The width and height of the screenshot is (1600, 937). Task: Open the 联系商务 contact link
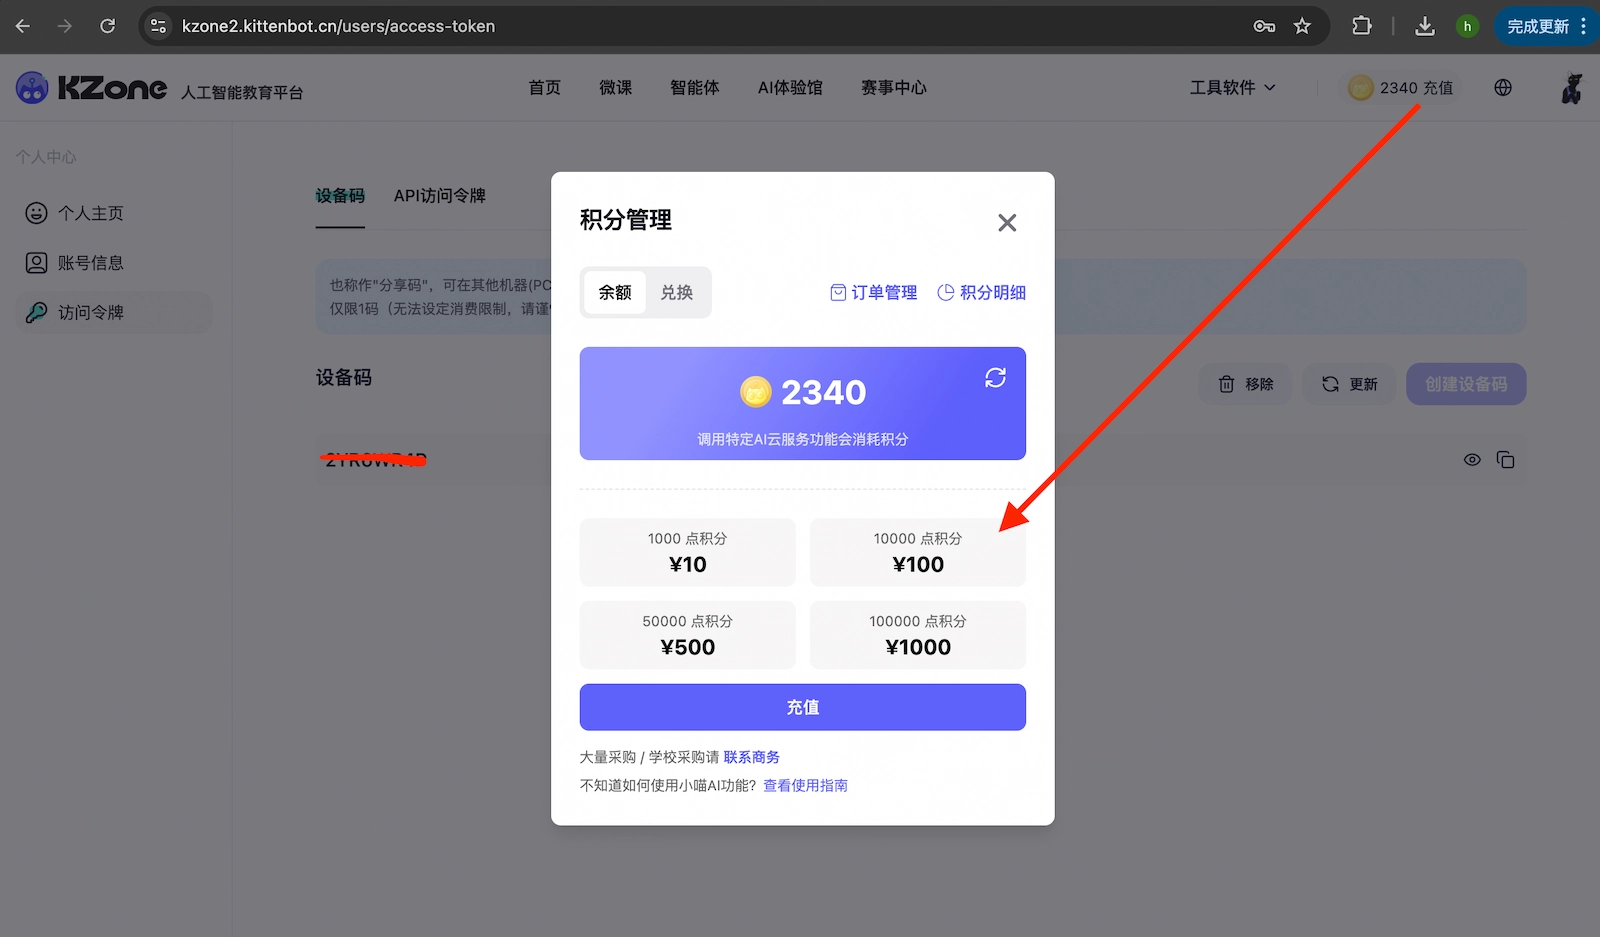tap(752, 756)
